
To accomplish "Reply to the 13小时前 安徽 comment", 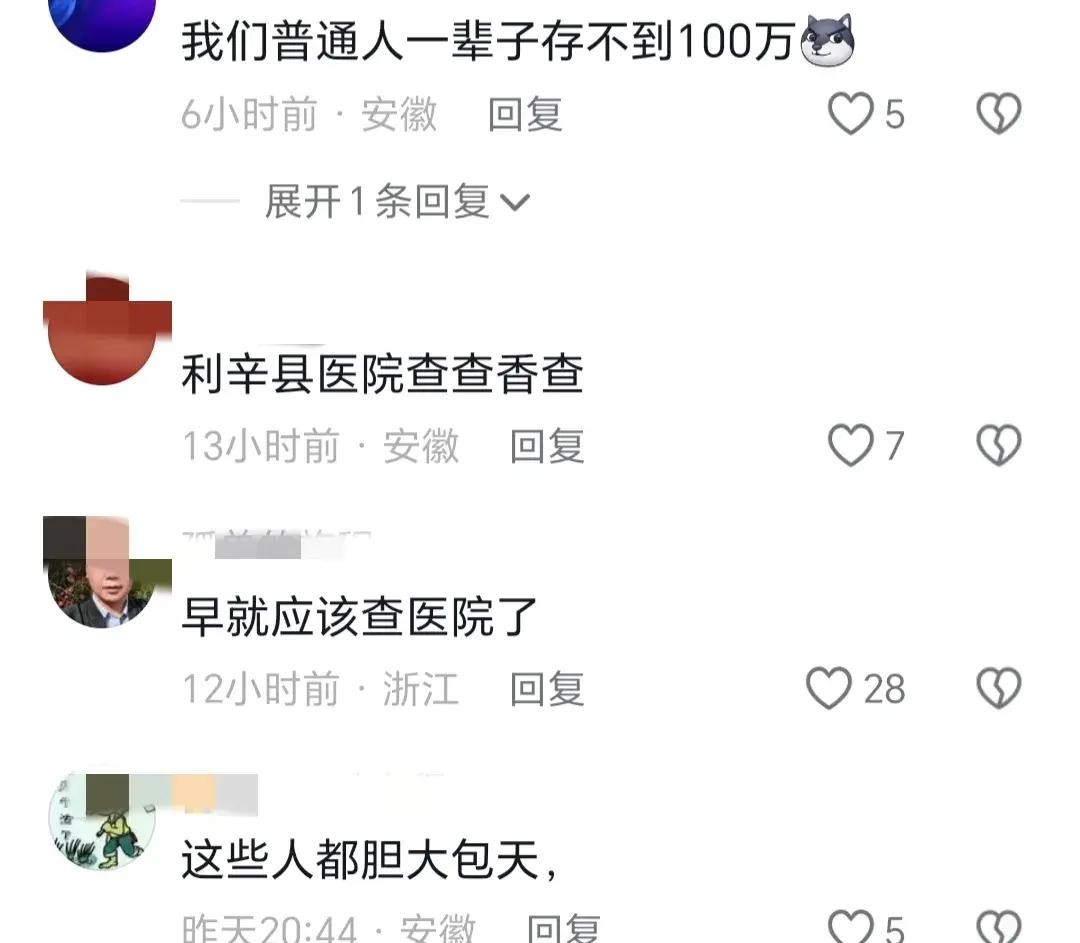I will 548,446.
